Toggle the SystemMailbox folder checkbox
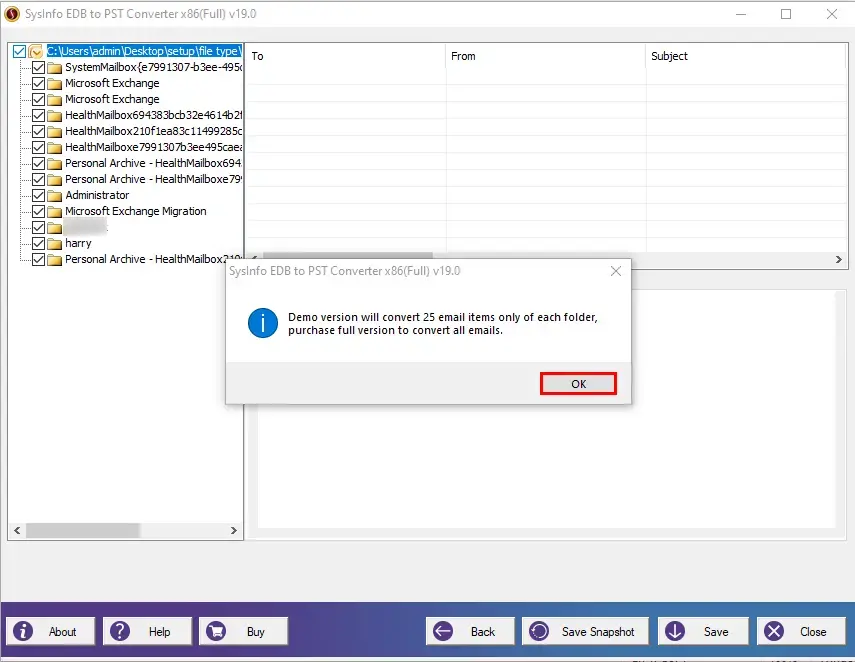855x662 pixels. pyautogui.click(x=38, y=68)
